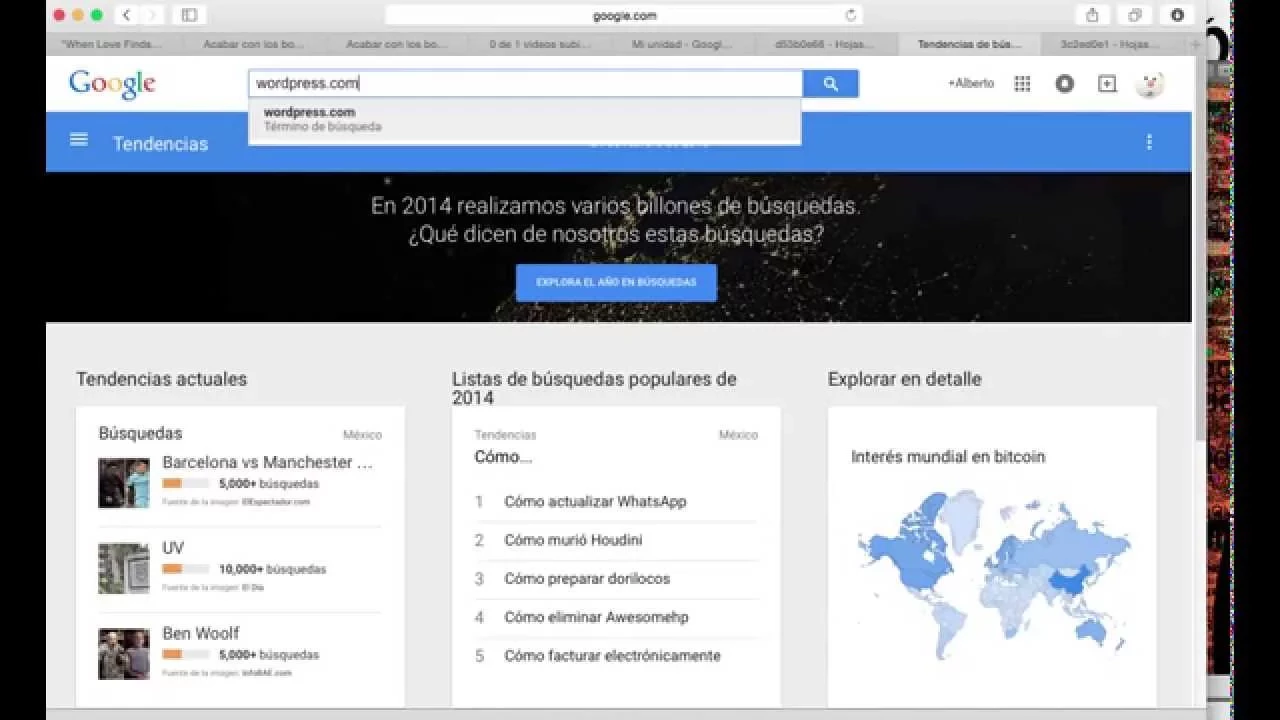Click the +Alberto profile link
1280x720 pixels.
pos(971,84)
